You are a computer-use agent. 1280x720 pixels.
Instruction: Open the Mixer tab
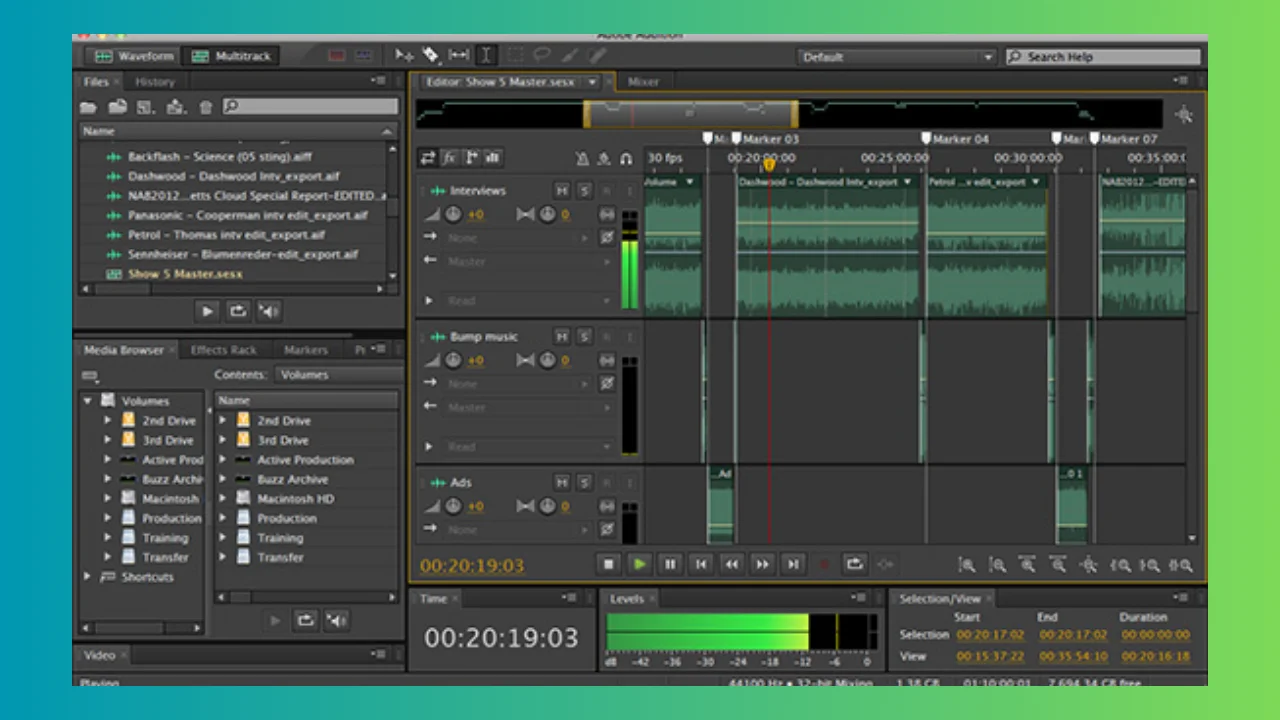click(643, 82)
